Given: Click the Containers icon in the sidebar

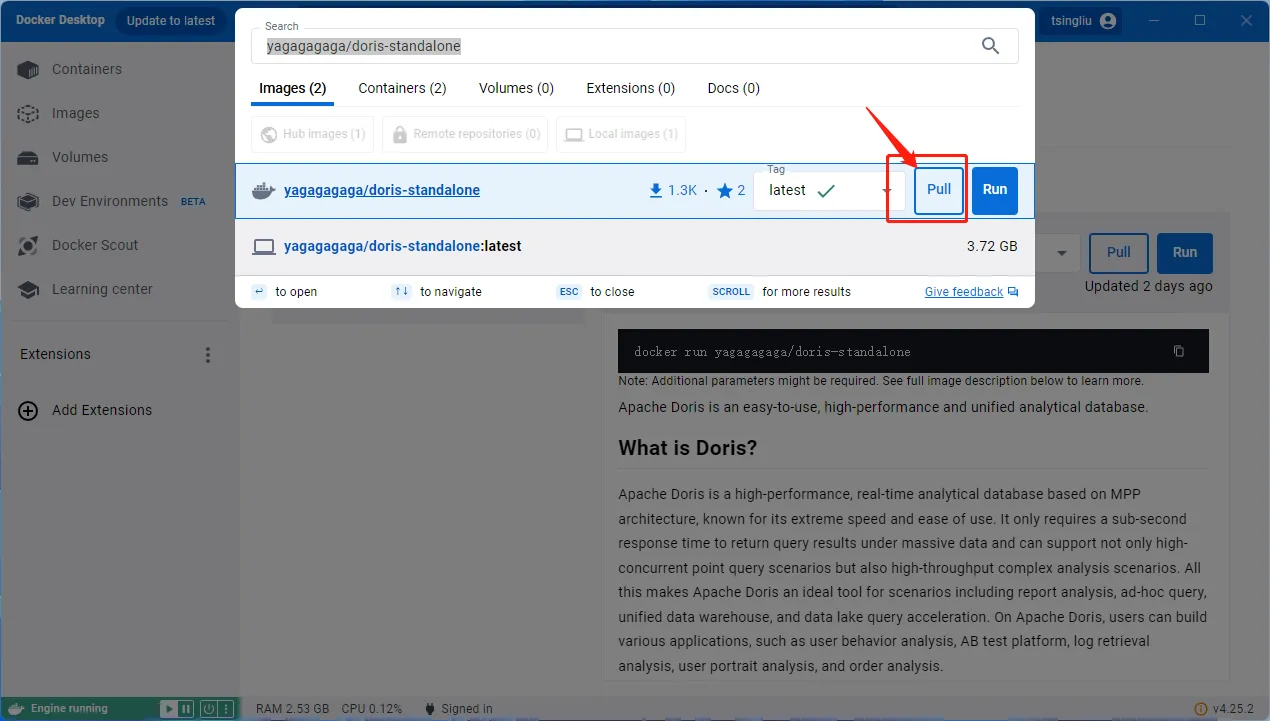Looking at the screenshot, I should click(28, 70).
